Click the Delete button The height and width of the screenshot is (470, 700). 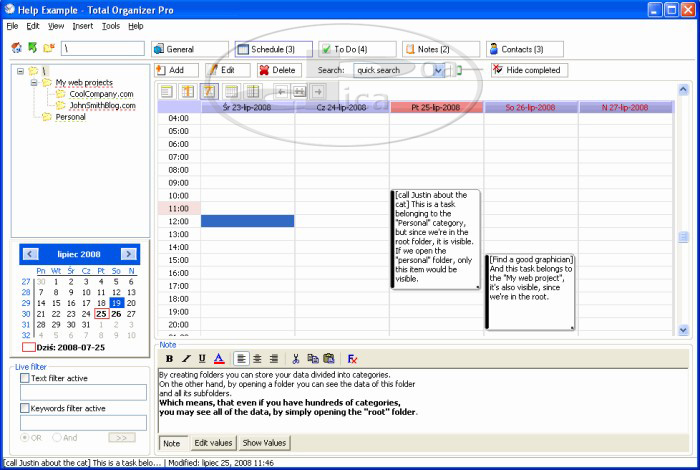[279, 70]
